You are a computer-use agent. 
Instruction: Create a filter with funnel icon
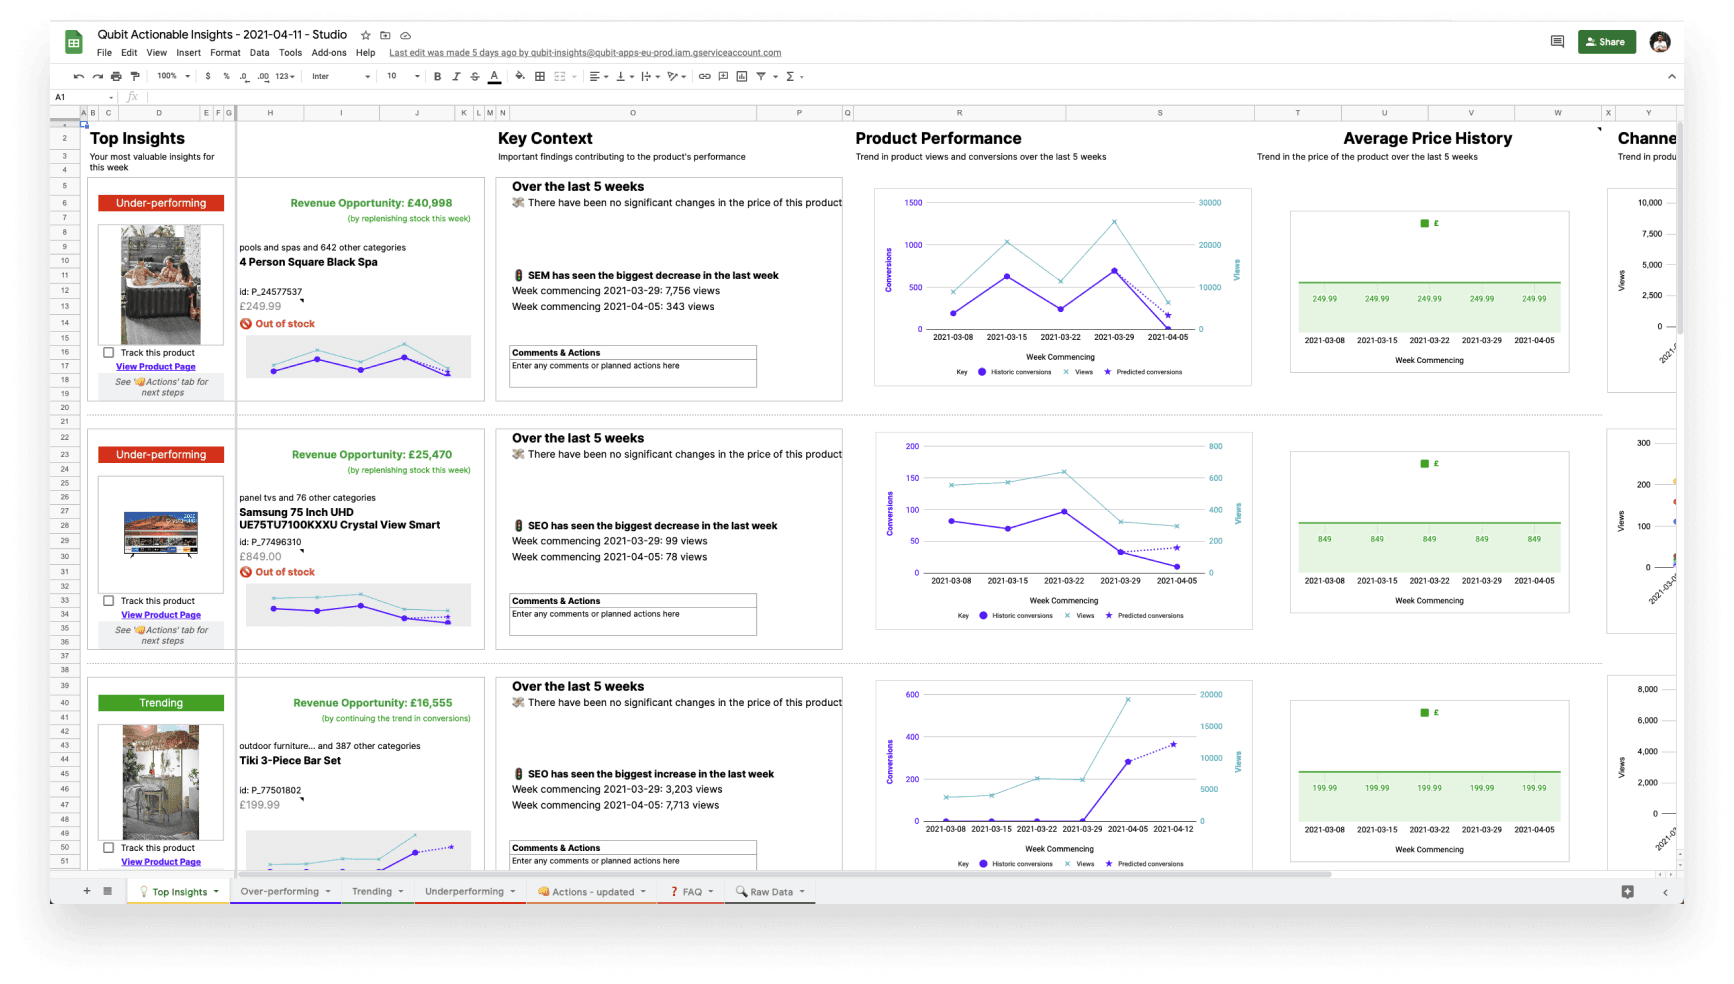761,76
